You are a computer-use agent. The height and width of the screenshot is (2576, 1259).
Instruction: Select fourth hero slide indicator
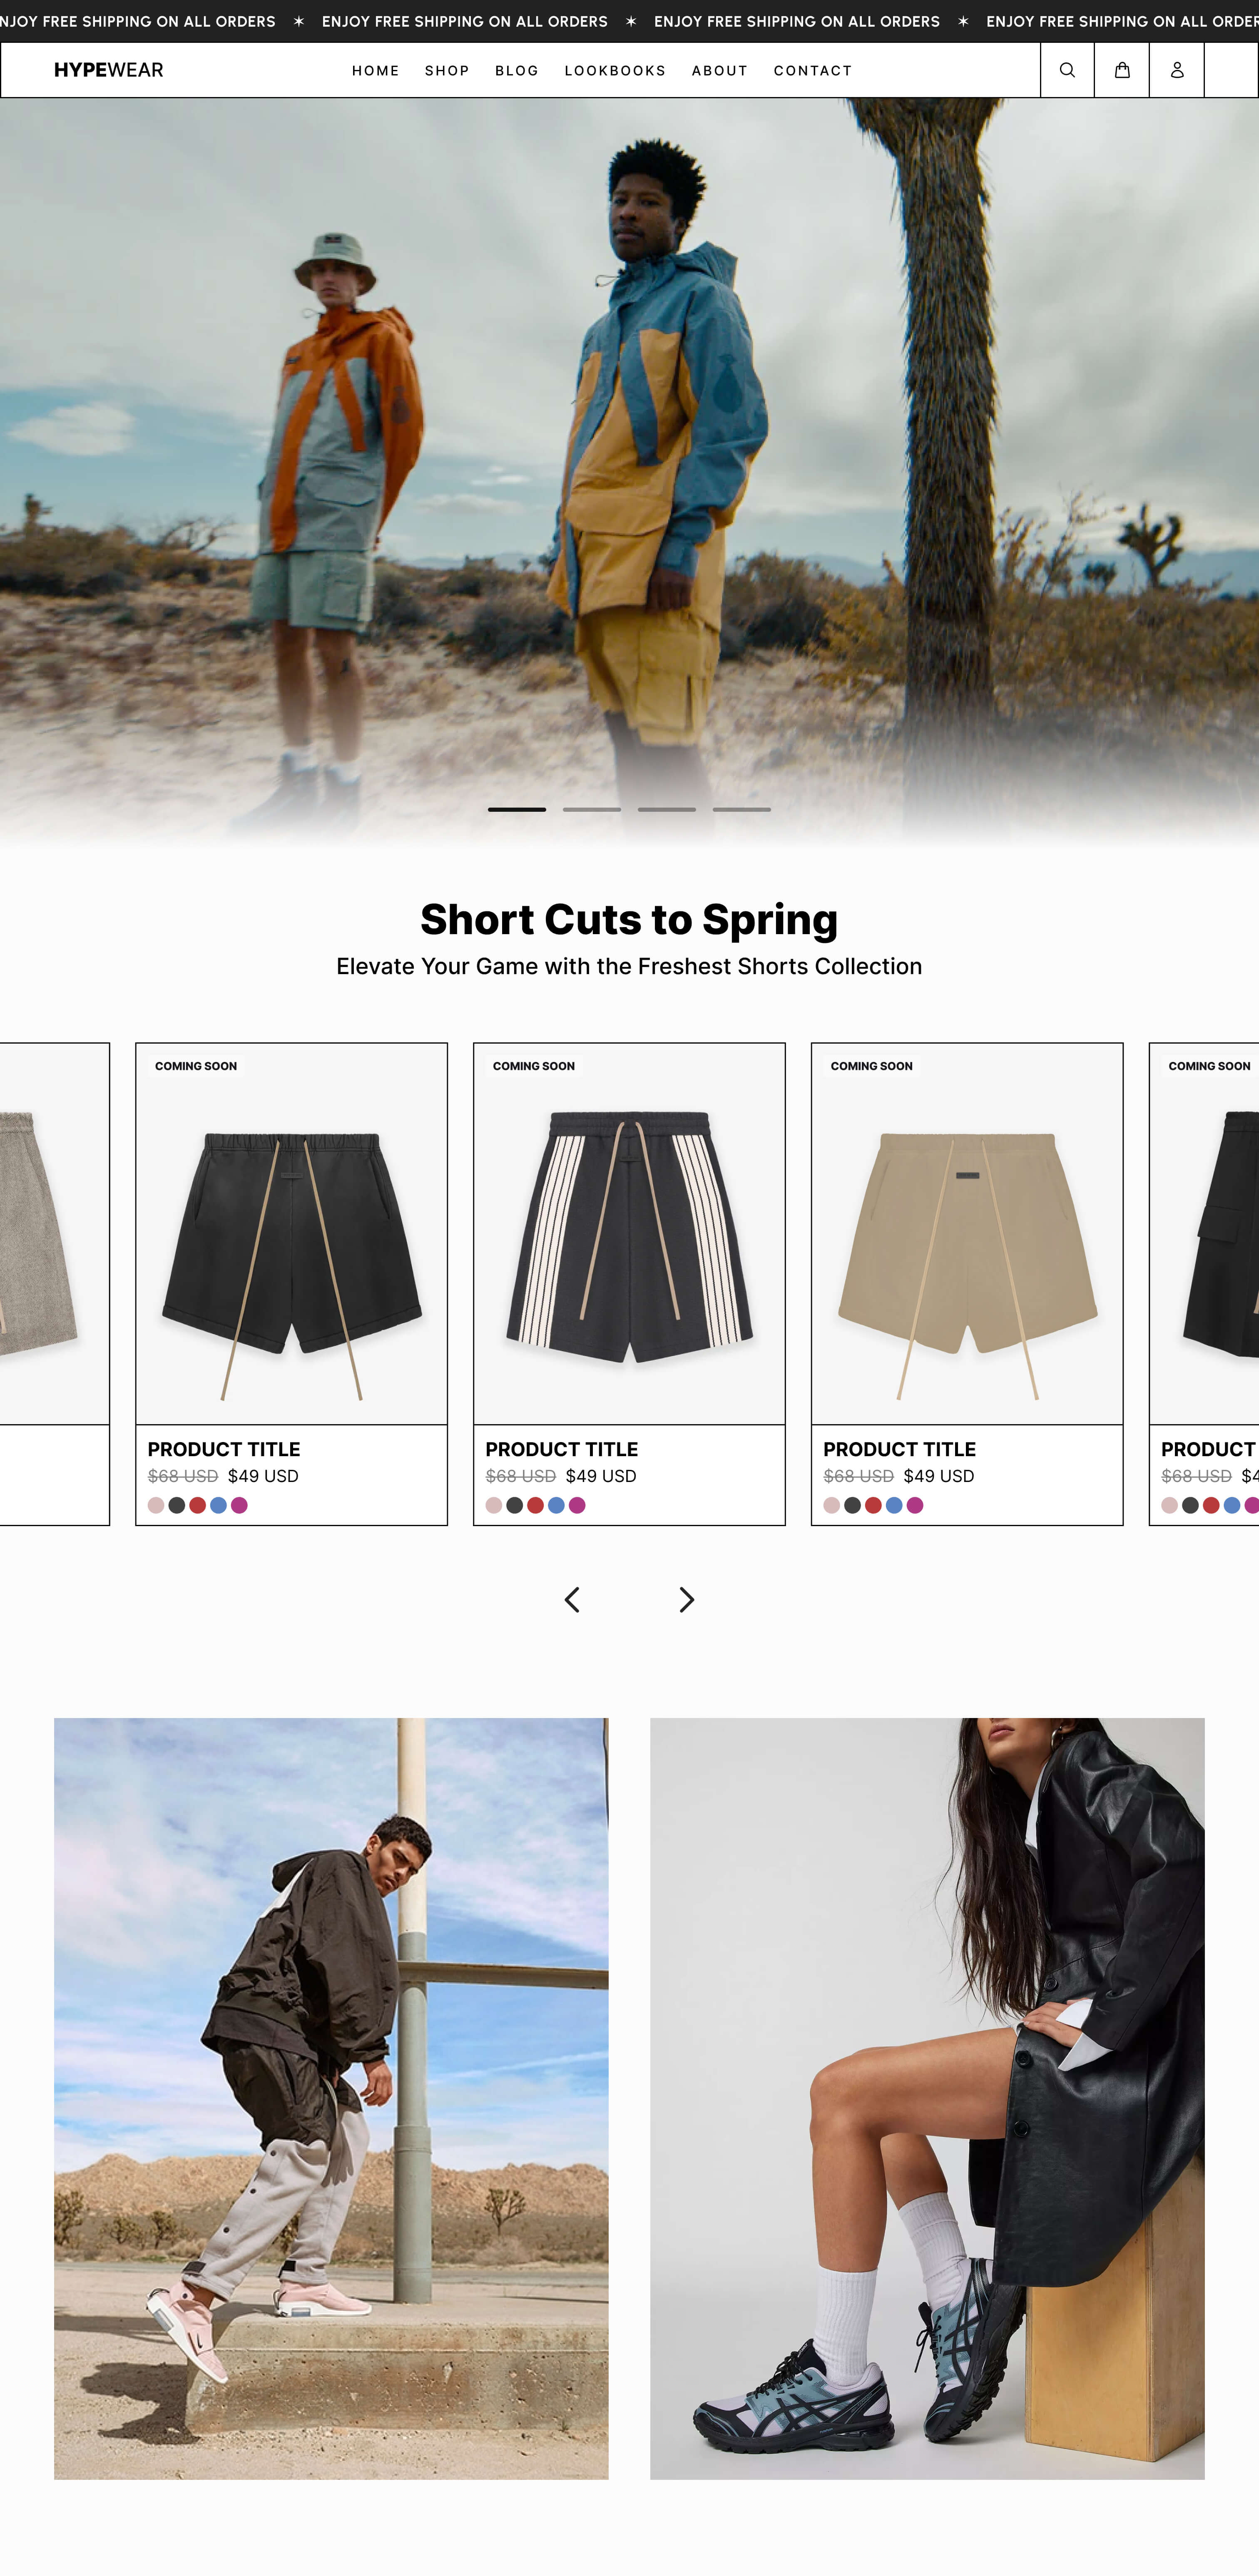pos(742,809)
